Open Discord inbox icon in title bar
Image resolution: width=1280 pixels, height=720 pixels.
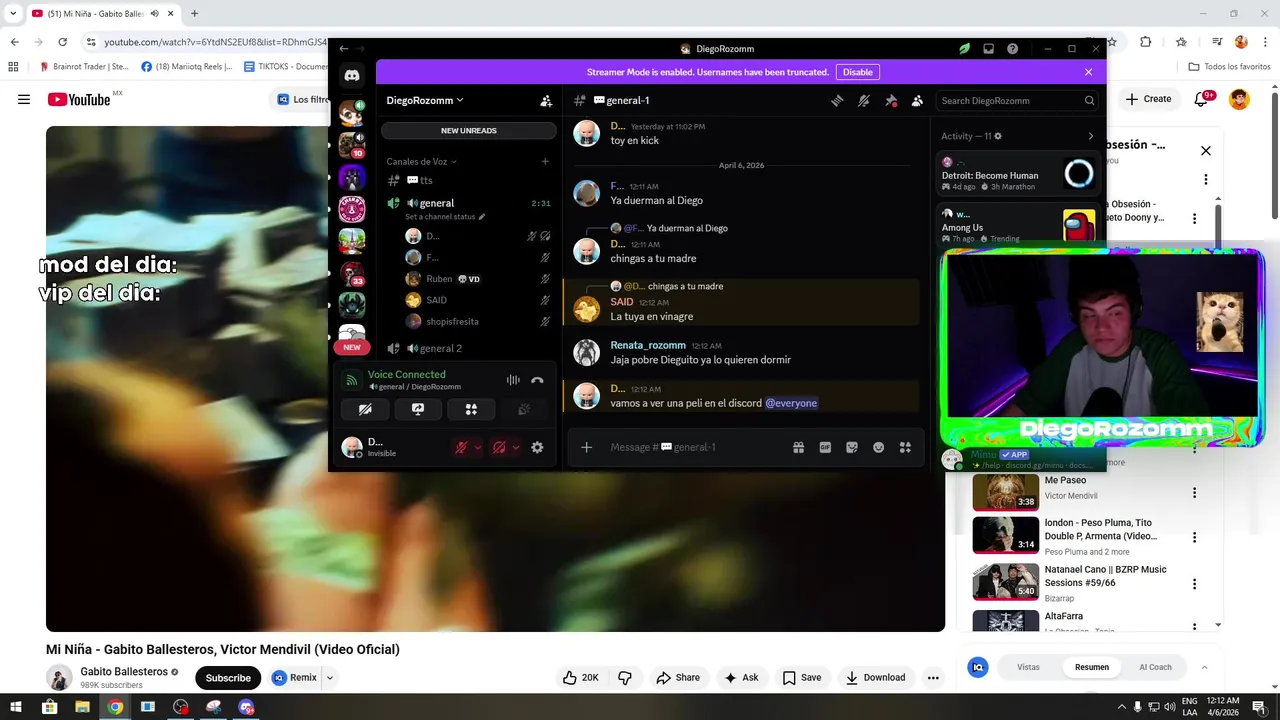click(988, 48)
